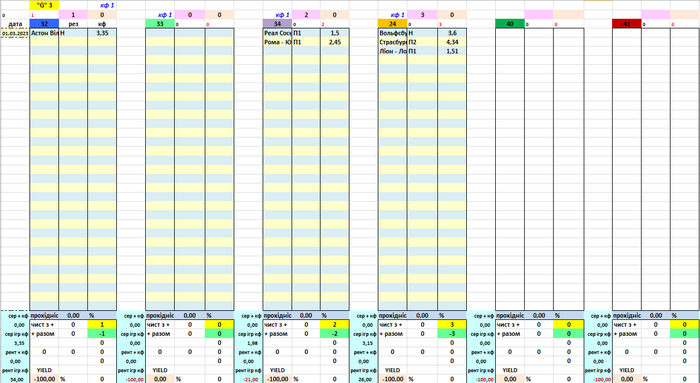
Task: Click result 'П1' in the Рома row
Action: coord(306,42)
